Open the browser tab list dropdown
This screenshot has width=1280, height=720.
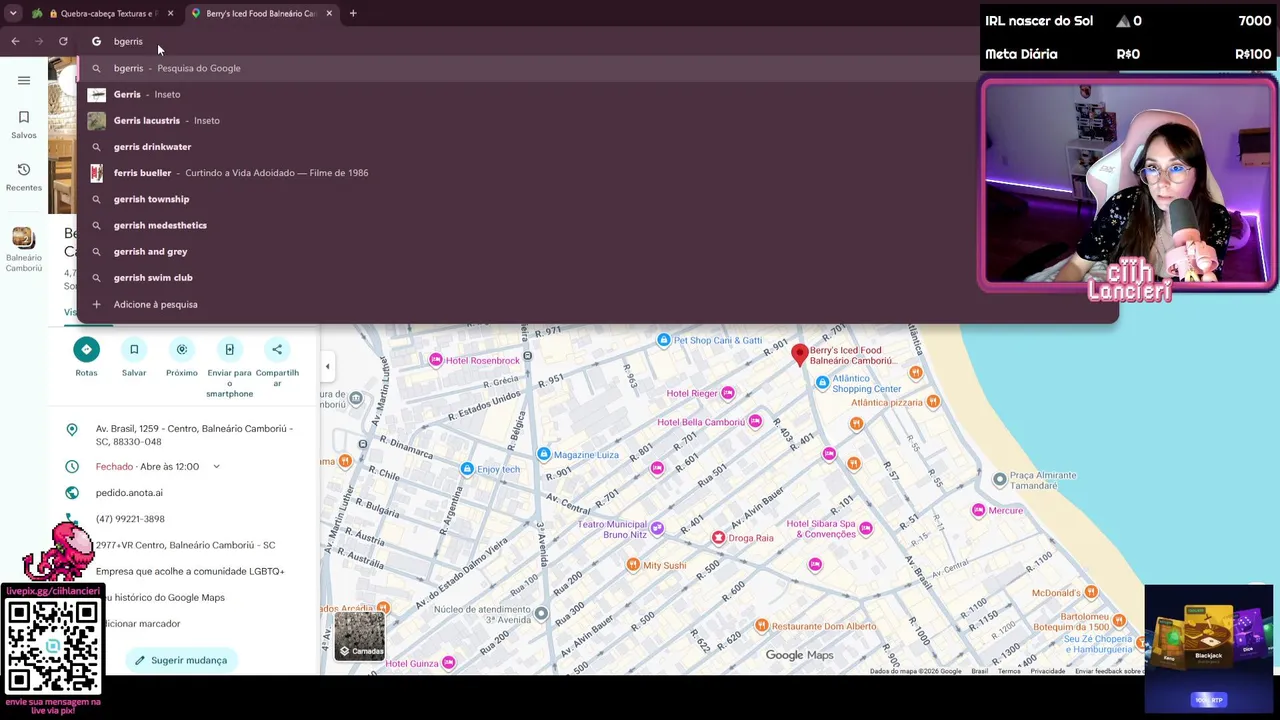(13, 13)
